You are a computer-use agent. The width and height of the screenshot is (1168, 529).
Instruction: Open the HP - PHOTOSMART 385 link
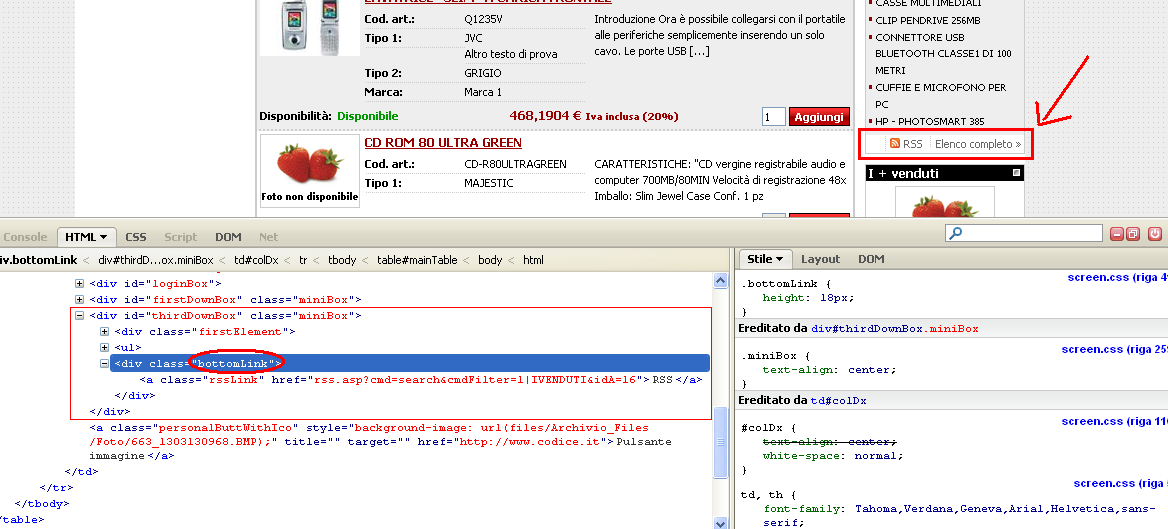930,121
